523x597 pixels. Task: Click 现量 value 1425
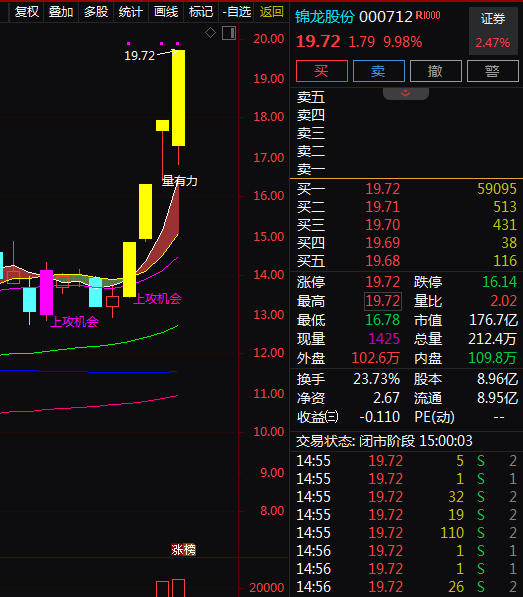click(384, 338)
